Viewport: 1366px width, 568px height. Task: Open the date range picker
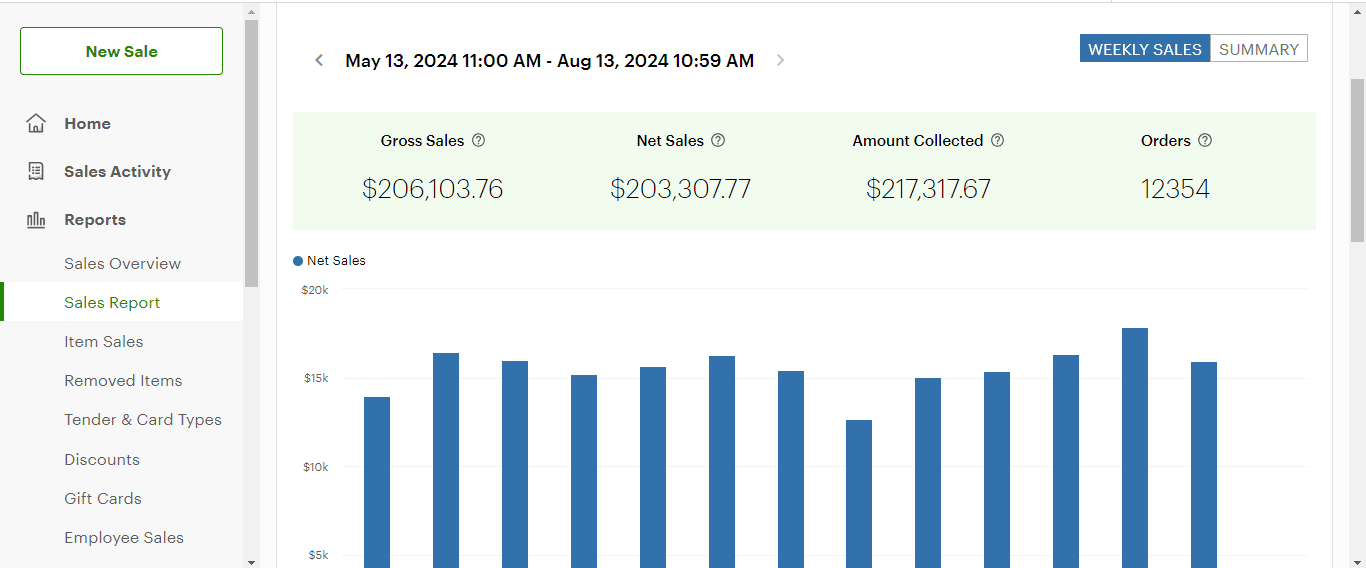[x=550, y=61]
